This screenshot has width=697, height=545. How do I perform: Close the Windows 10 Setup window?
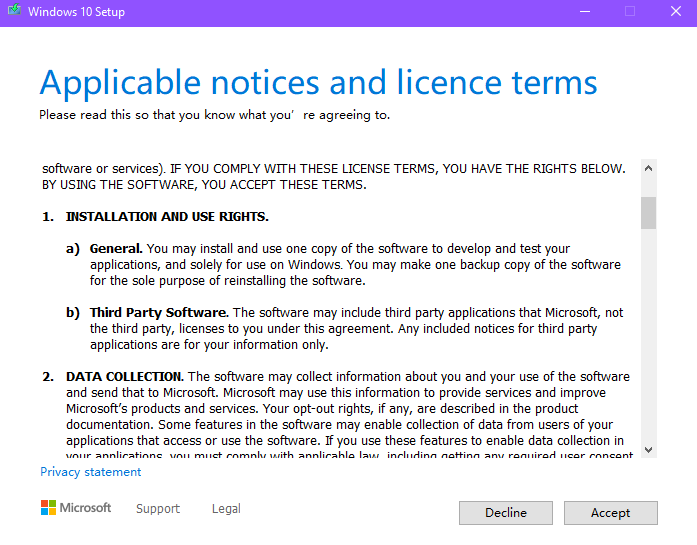[x=675, y=12]
